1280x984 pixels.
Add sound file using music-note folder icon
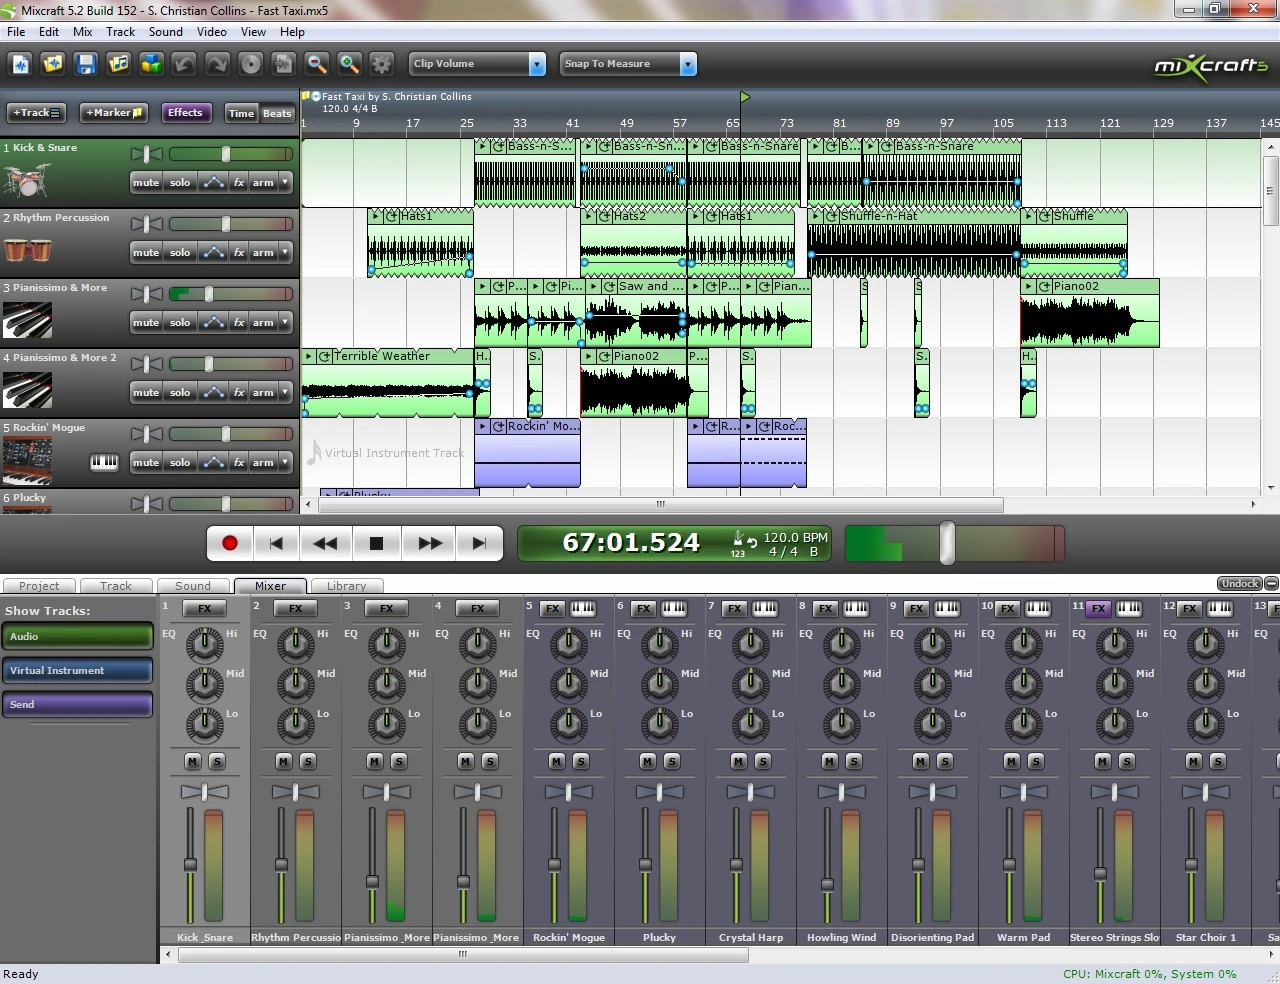(119, 64)
